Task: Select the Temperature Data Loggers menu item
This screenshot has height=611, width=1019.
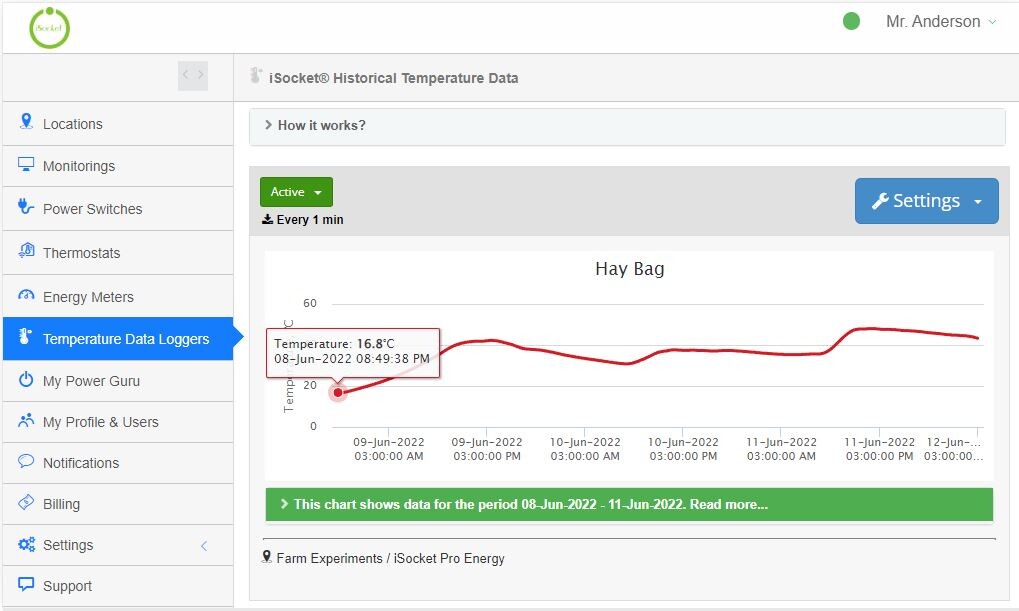Action: (118, 339)
